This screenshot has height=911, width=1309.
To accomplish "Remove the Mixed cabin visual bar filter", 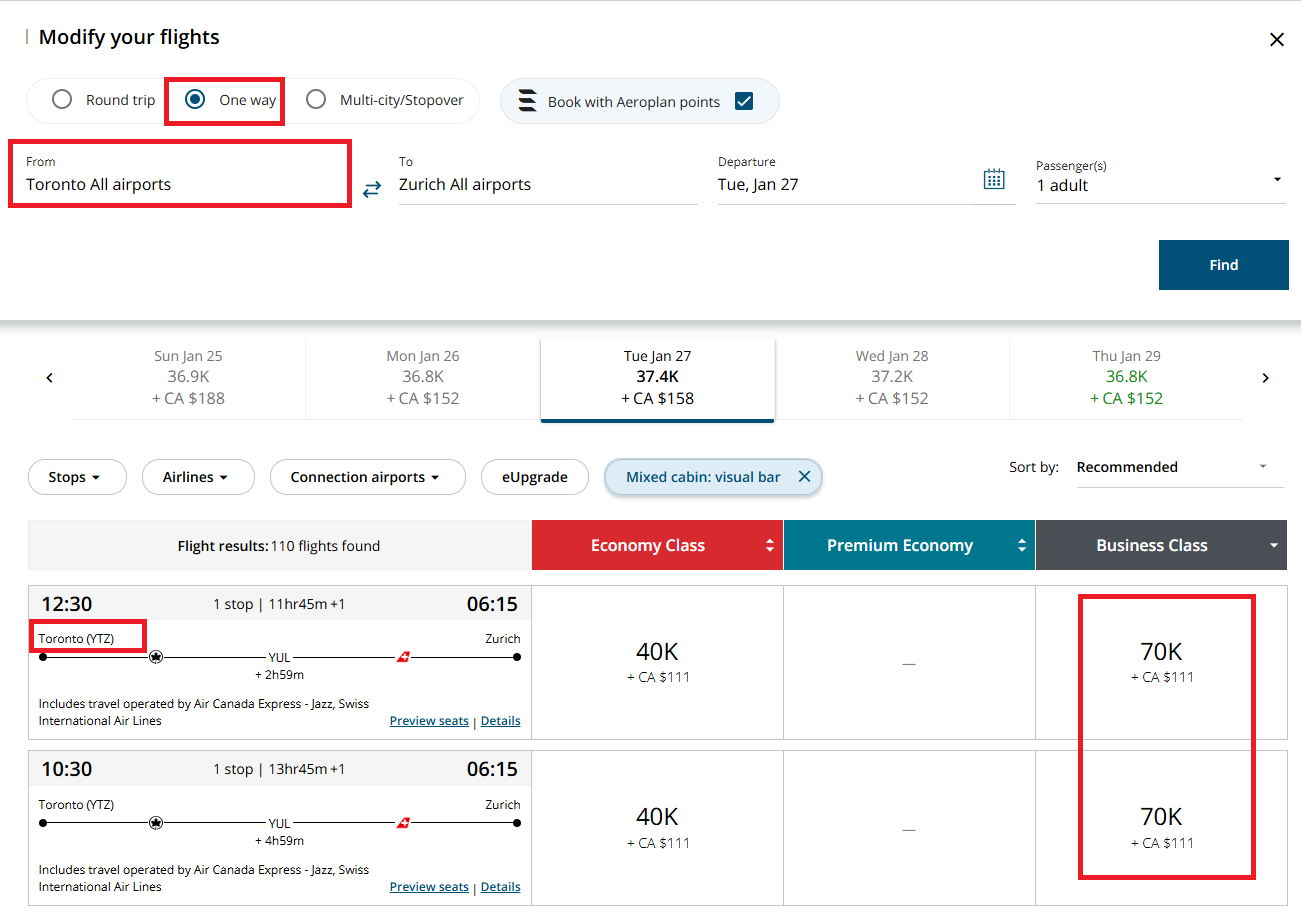I will tap(805, 477).
